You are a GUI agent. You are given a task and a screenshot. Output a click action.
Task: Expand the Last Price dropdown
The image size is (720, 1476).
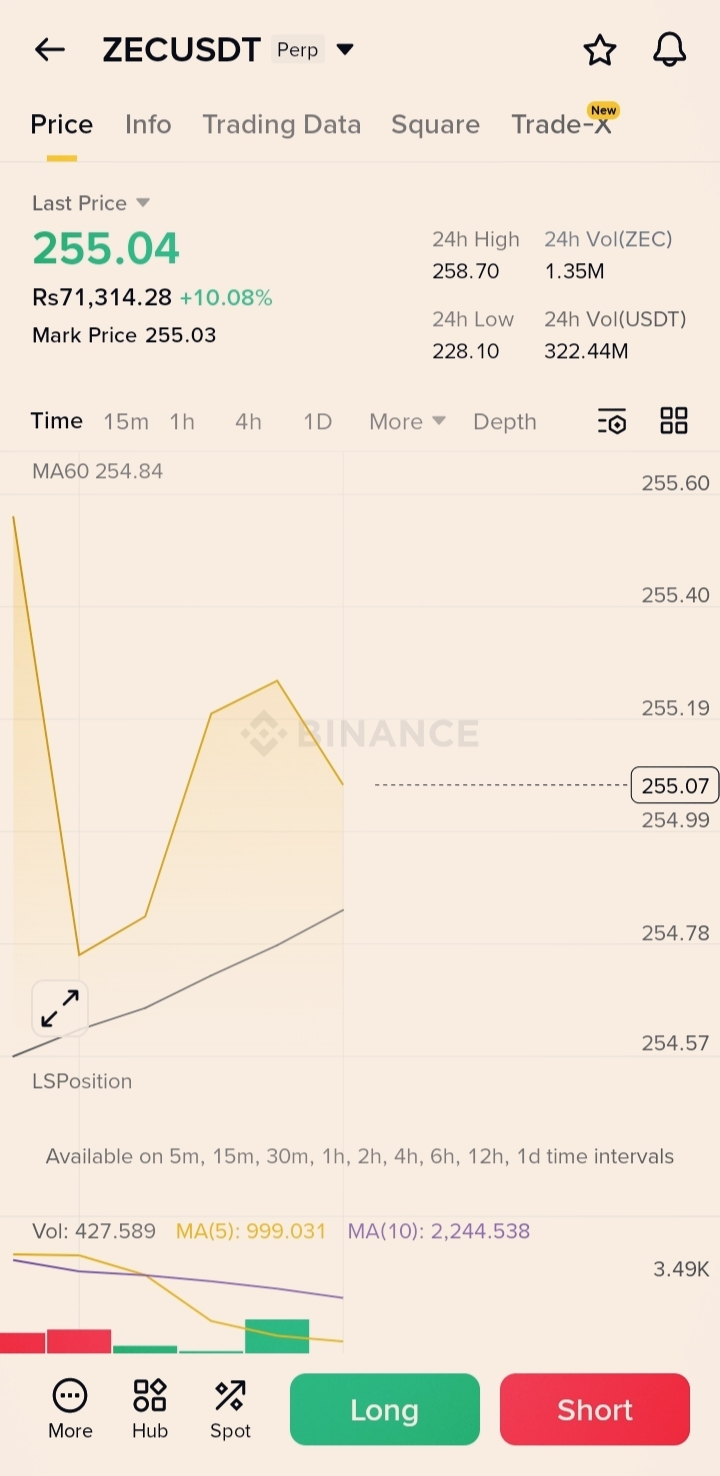point(142,203)
